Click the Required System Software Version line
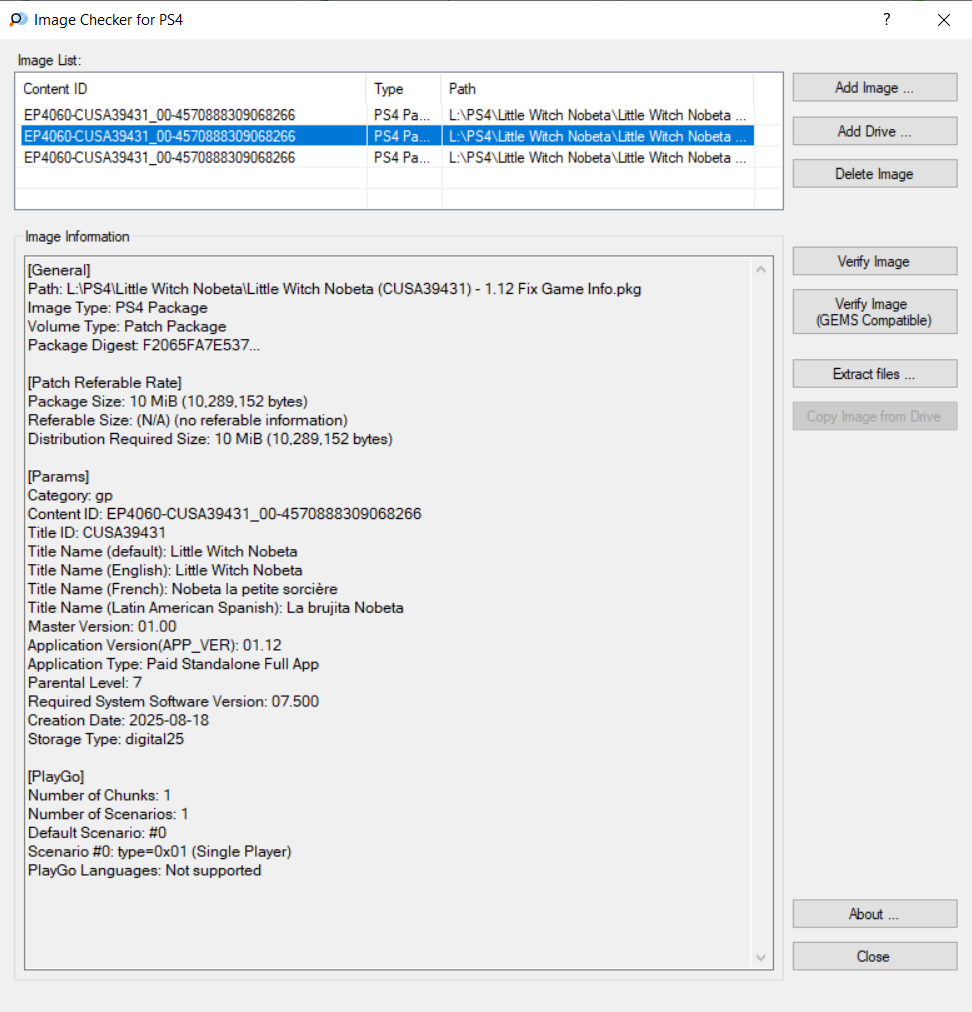 pos(173,702)
